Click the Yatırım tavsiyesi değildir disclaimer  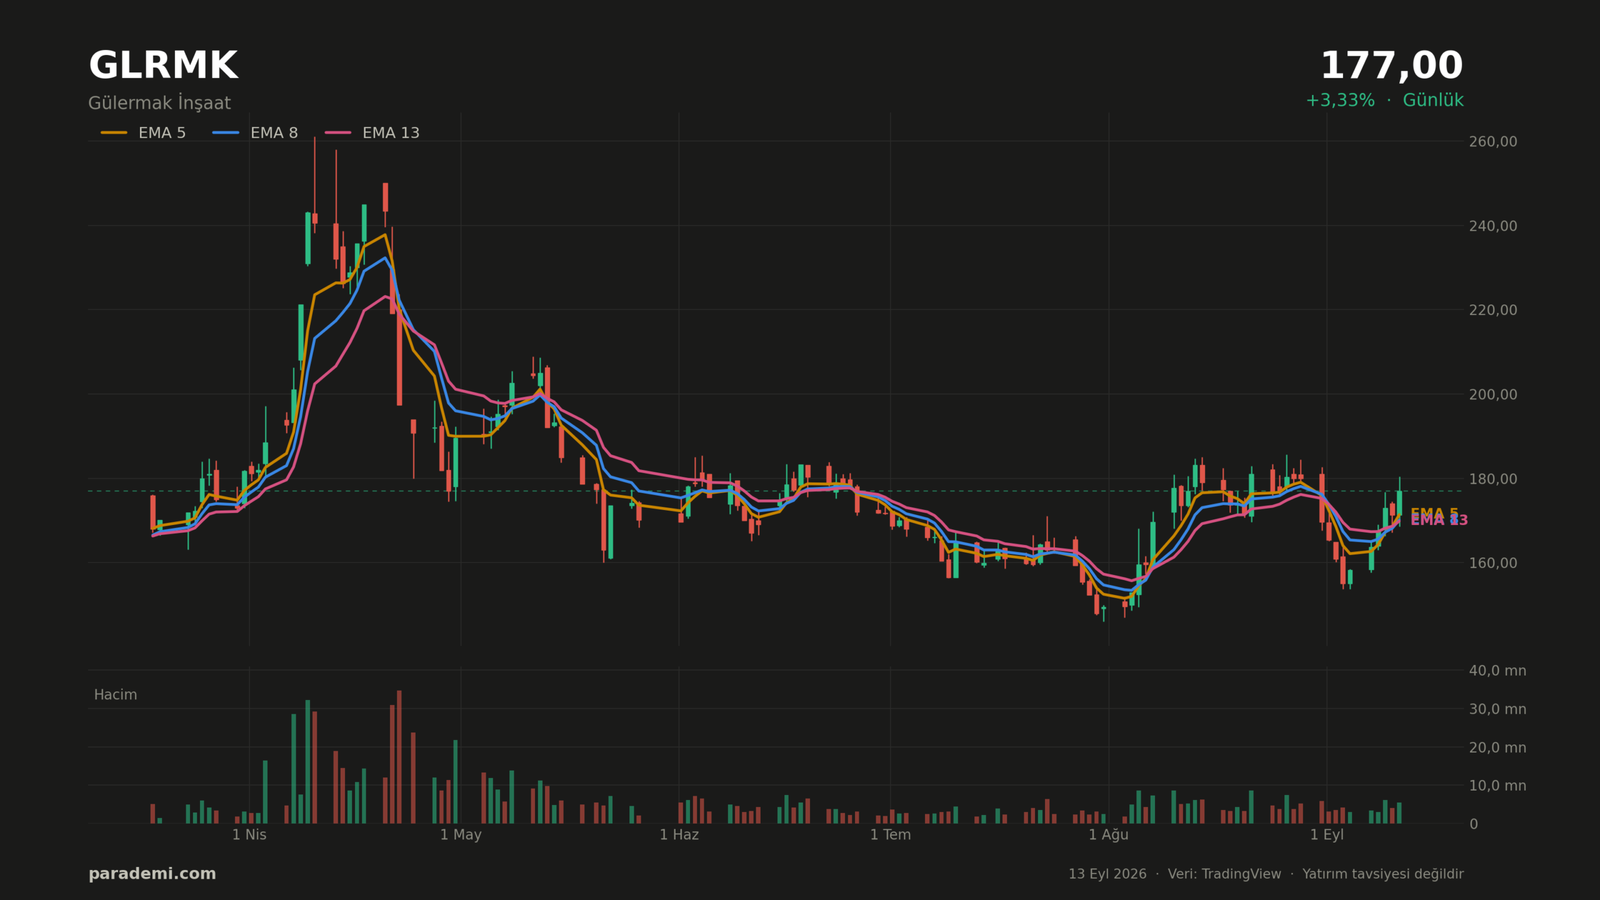[1383, 874]
